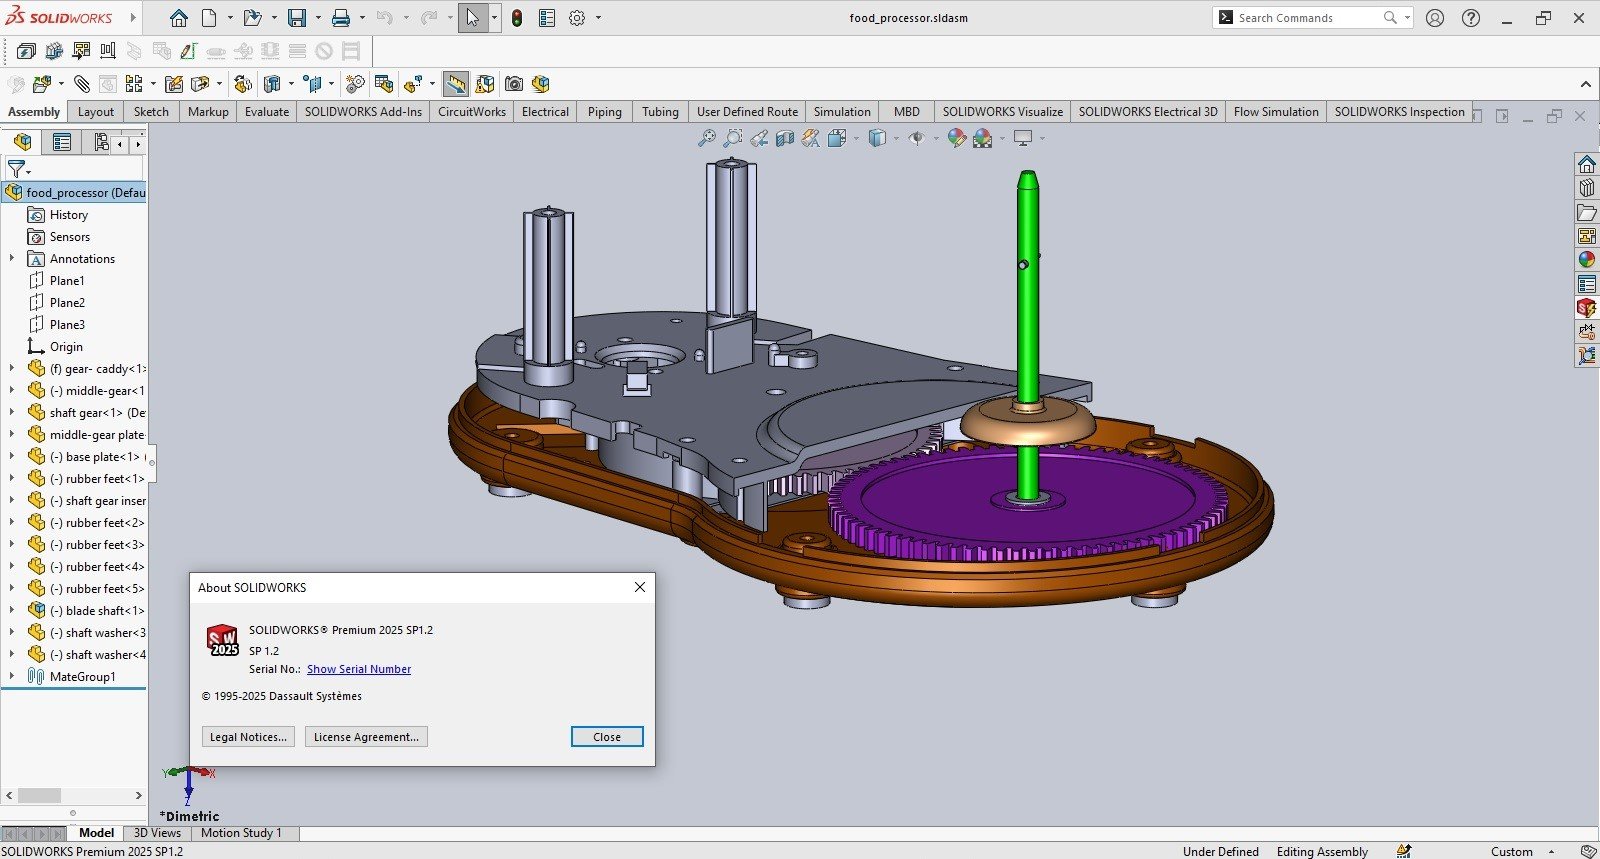Click the Legal Notices... button
The height and width of the screenshot is (859, 1600).
point(248,737)
